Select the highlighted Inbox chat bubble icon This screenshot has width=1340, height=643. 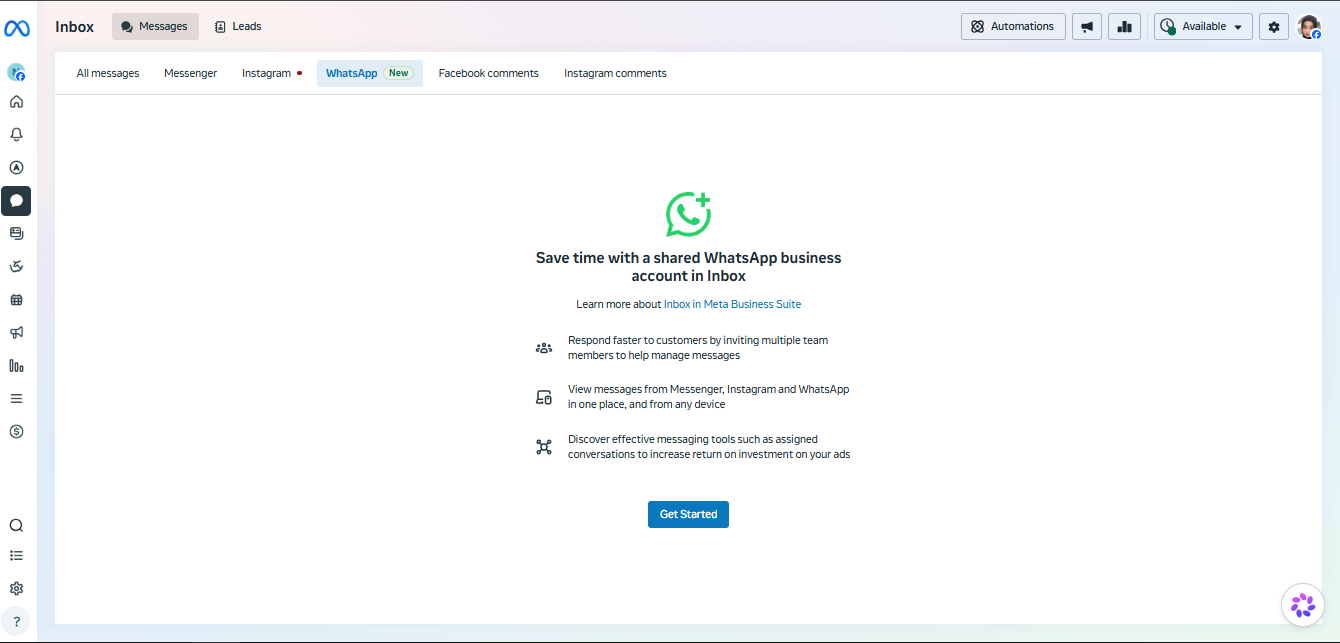coord(16,201)
